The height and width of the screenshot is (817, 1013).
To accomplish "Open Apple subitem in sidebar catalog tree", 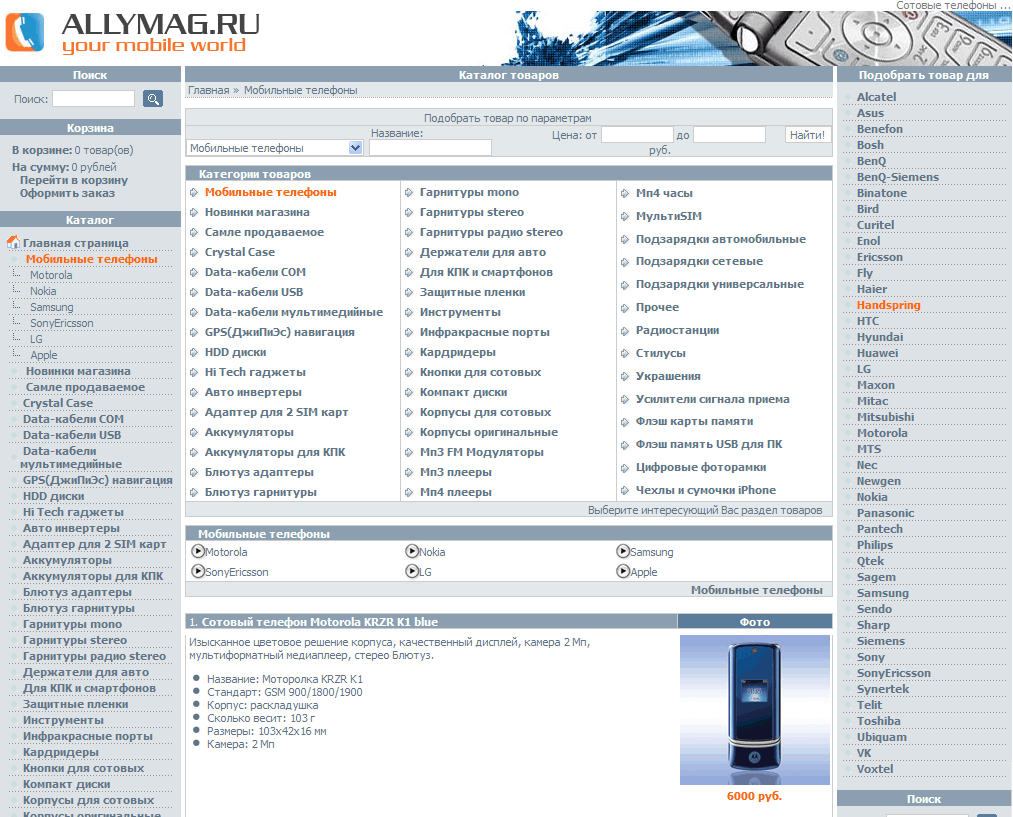I will (43, 355).
